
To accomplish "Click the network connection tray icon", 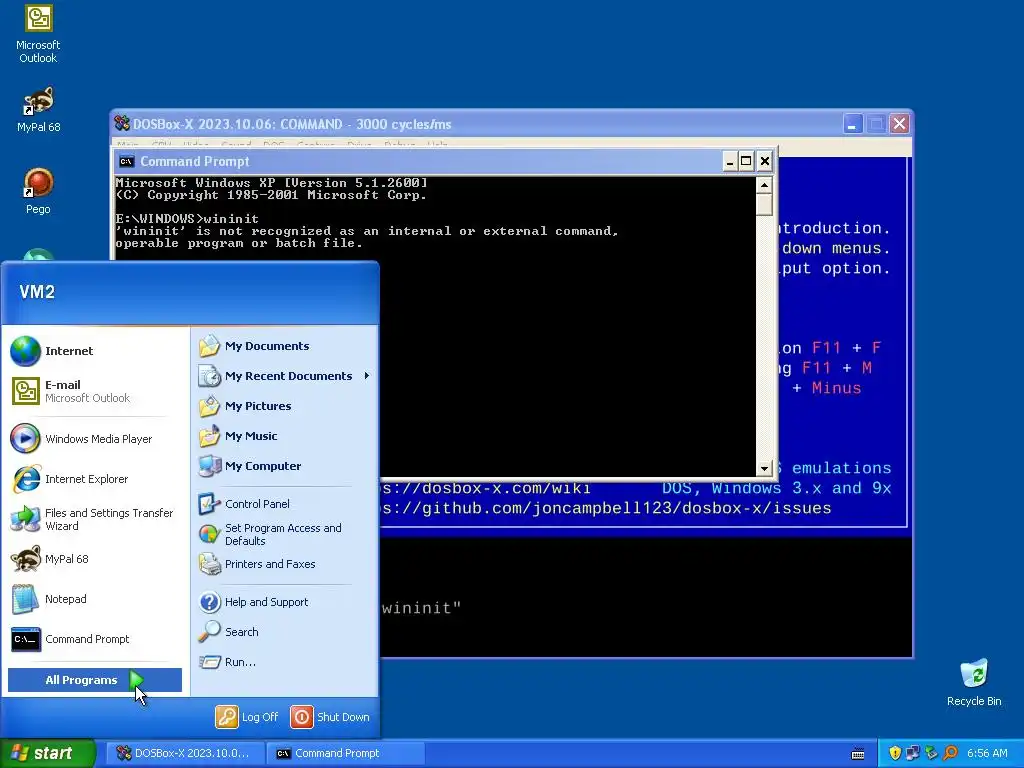I will [x=912, y=753].
